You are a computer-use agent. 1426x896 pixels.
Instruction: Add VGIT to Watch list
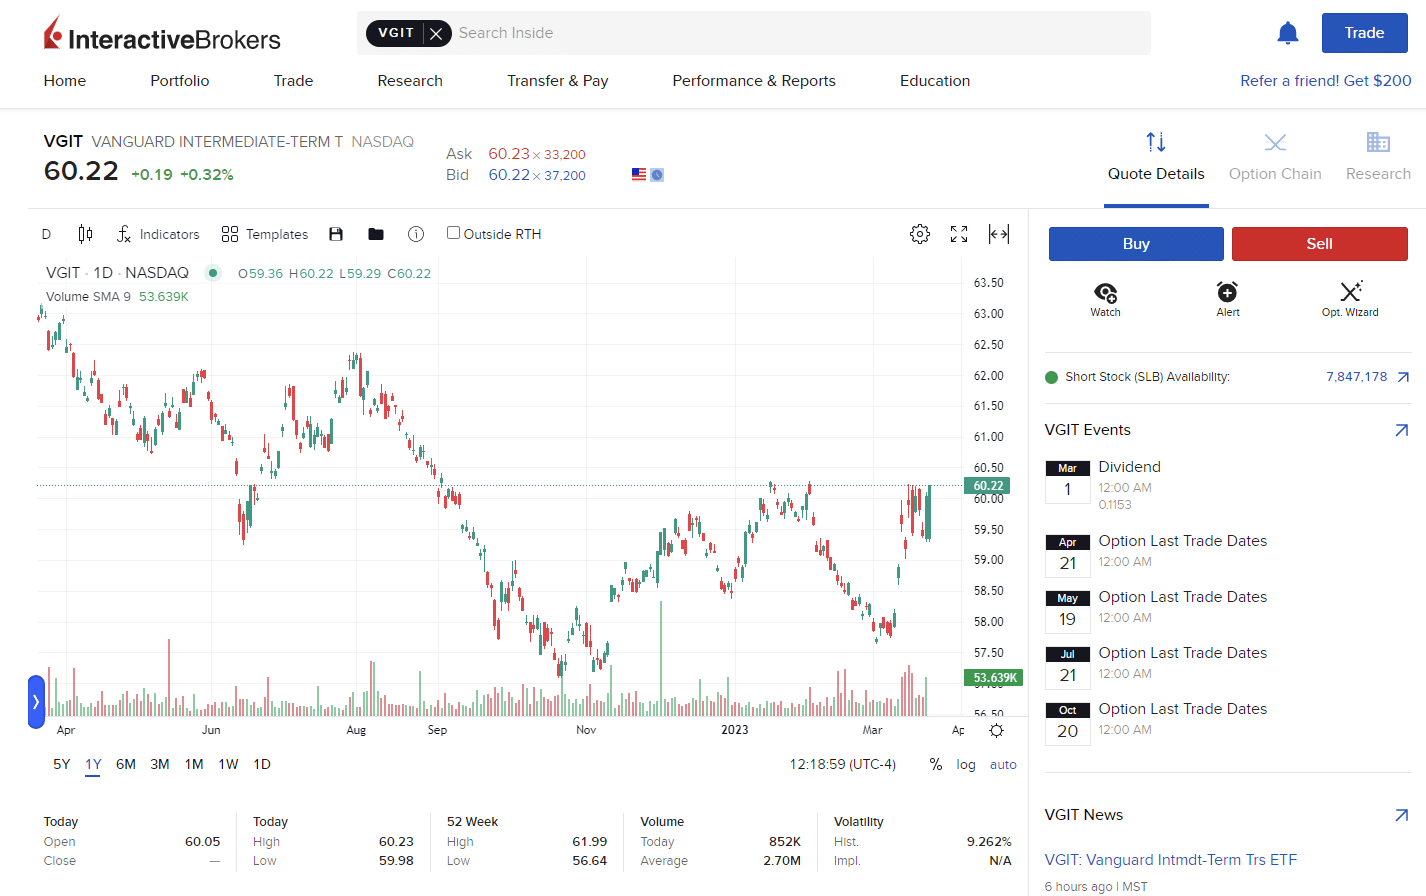(1105, 299)
